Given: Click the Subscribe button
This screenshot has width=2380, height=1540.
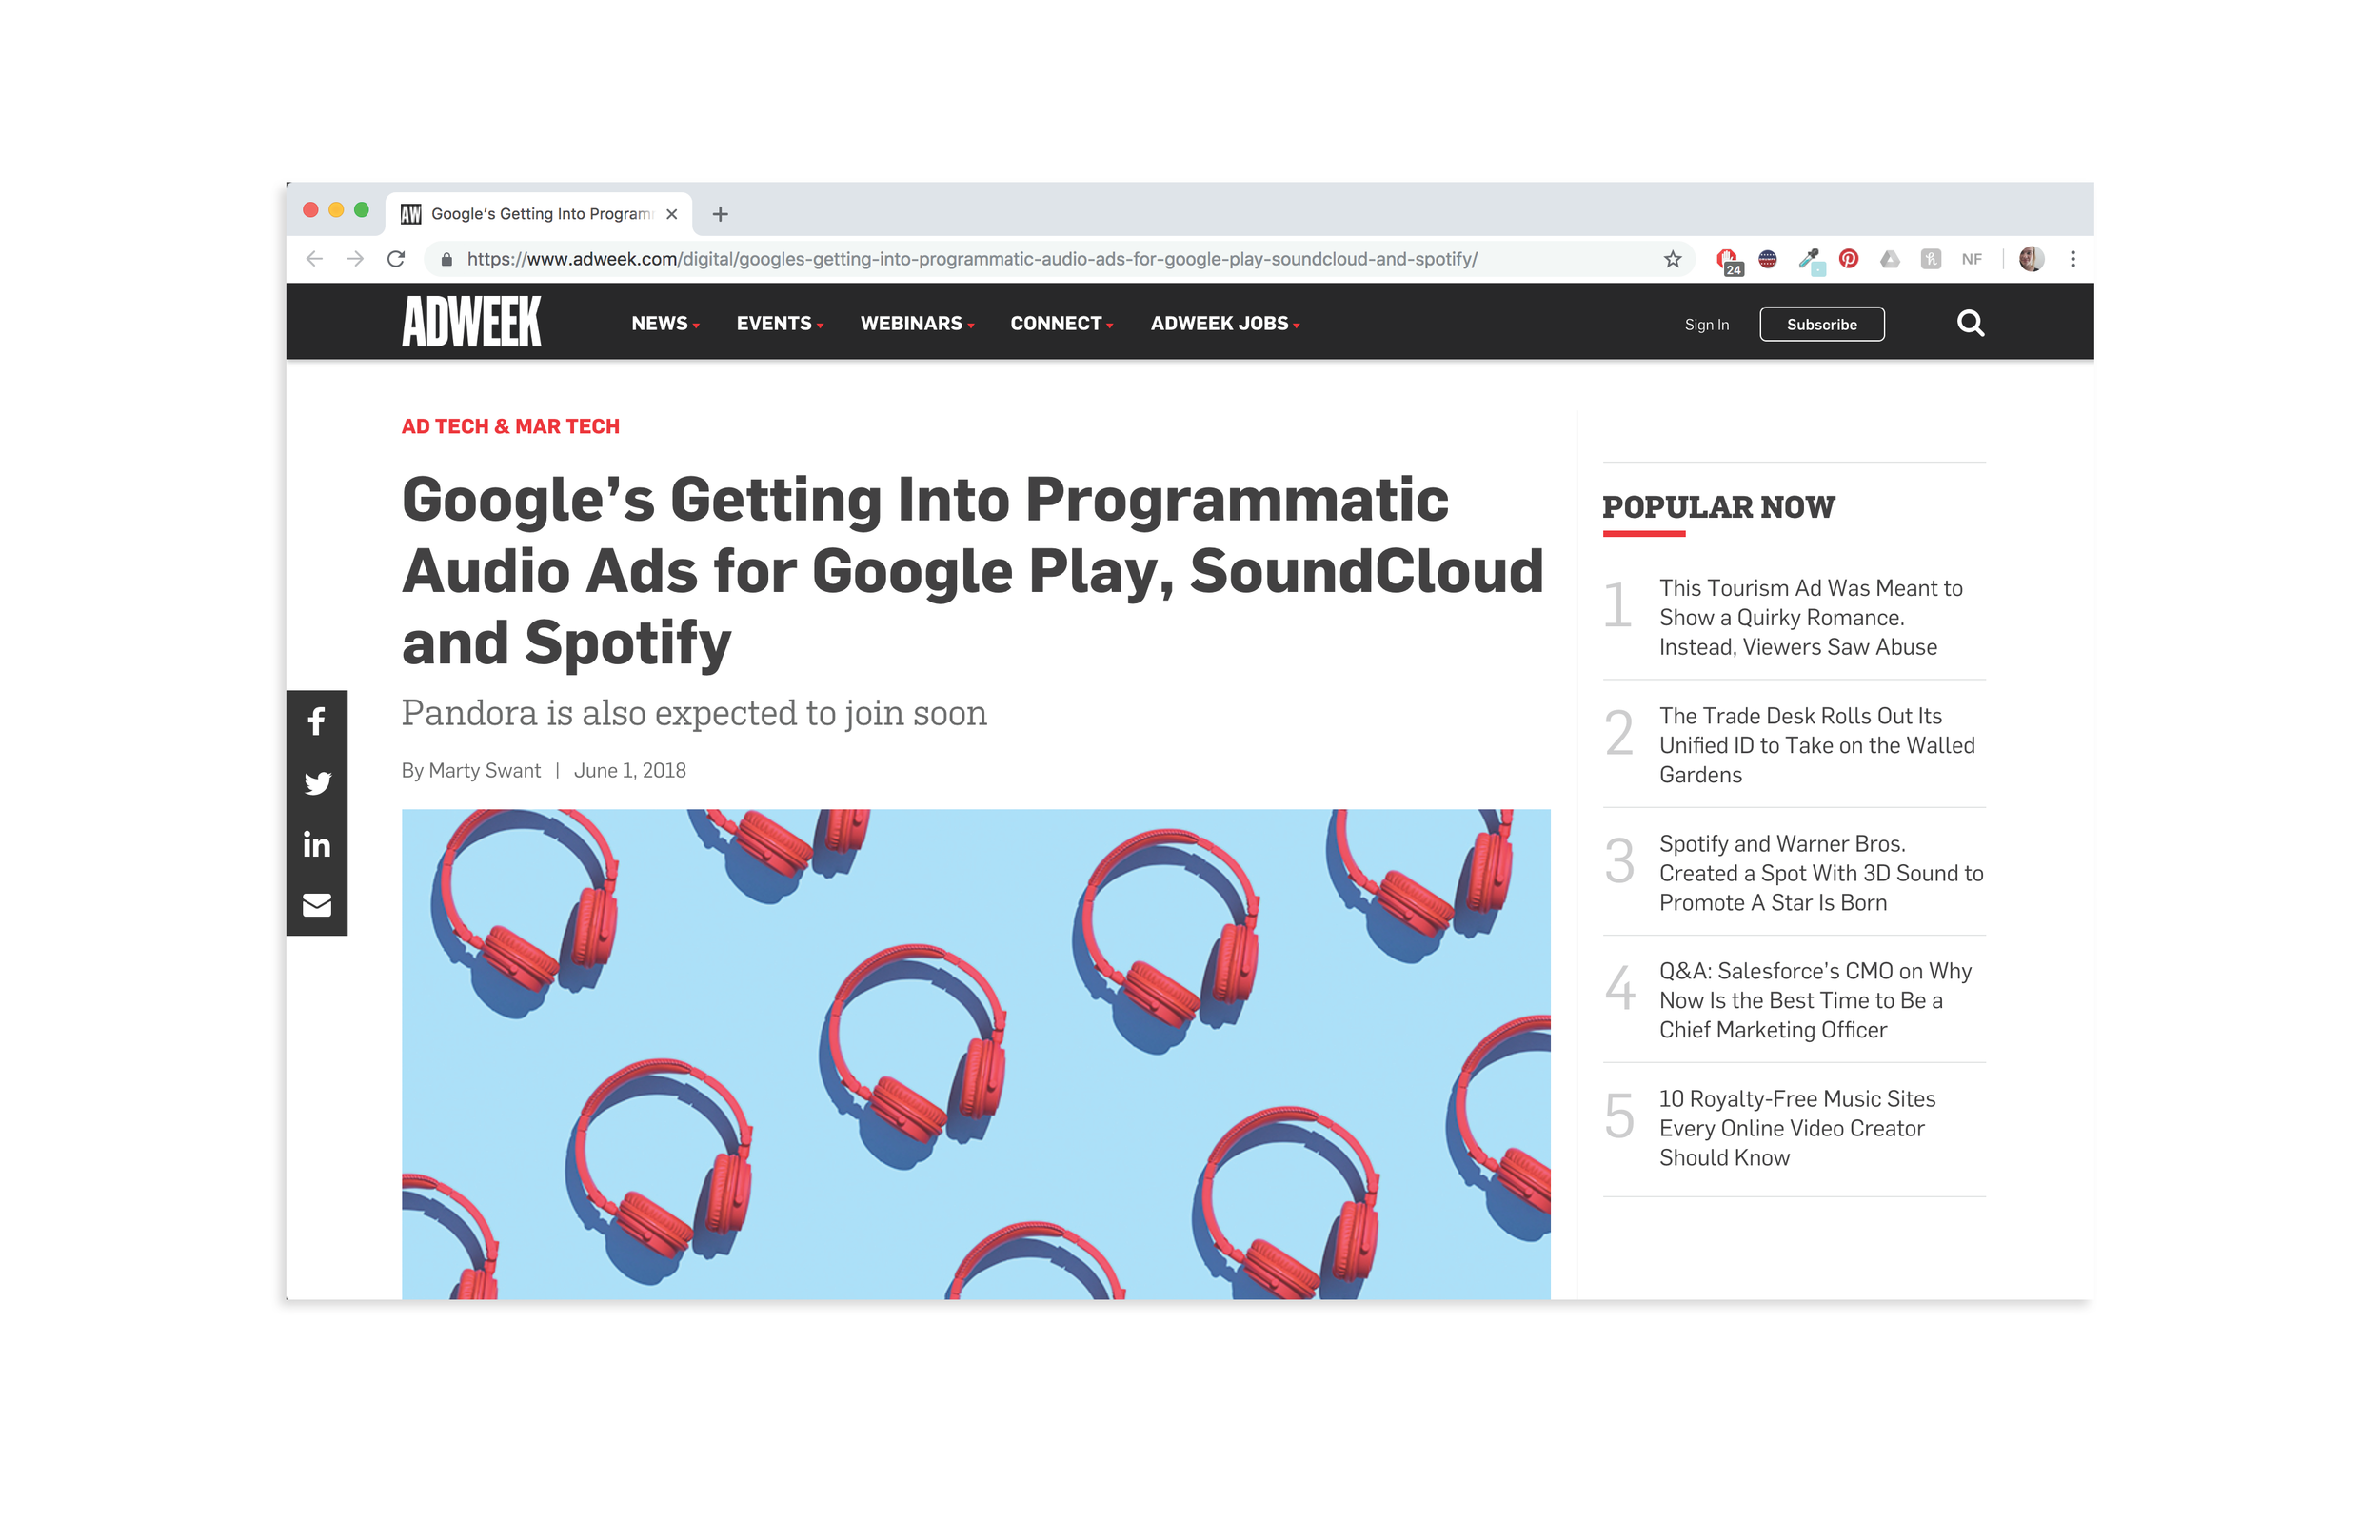Looking at the screenshot, I should 1821,324.
